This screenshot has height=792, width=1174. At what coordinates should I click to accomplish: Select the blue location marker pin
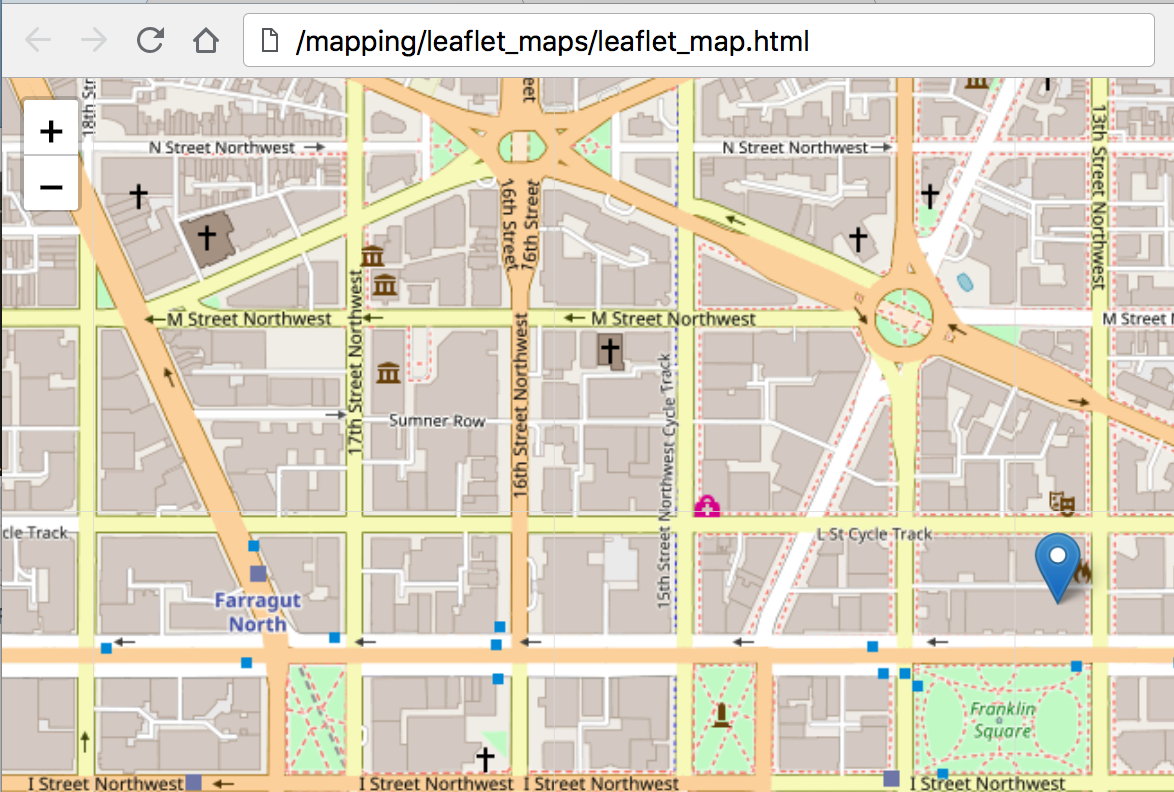point(1057,564)
